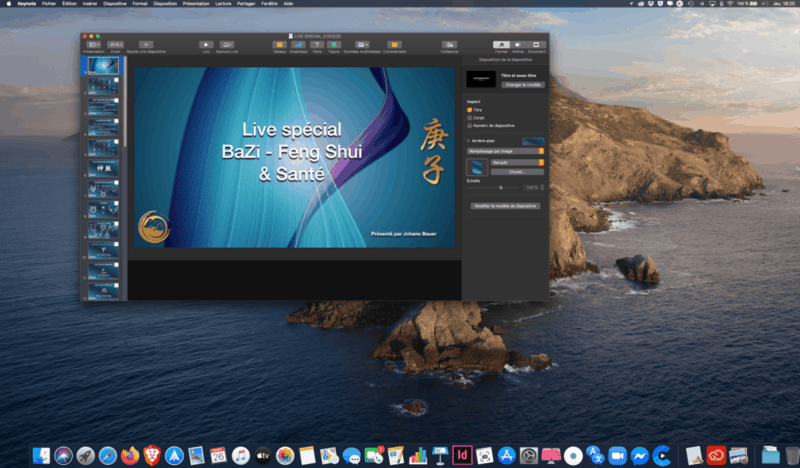
Task: Open the Apple menu
Action: click(x=9, y=4)
